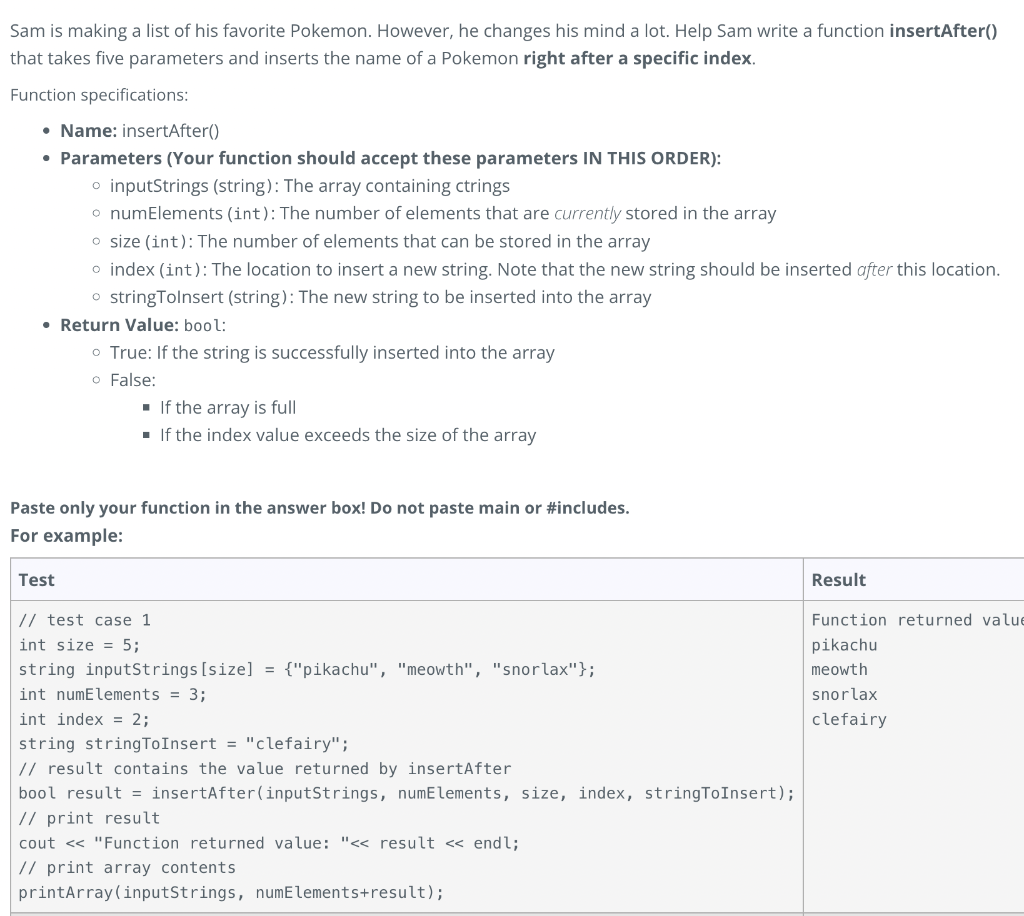Screen dimensions: 1024x916
Task: Click the 'size (int)' parameter description line
Action: click(x=380, y=242)
